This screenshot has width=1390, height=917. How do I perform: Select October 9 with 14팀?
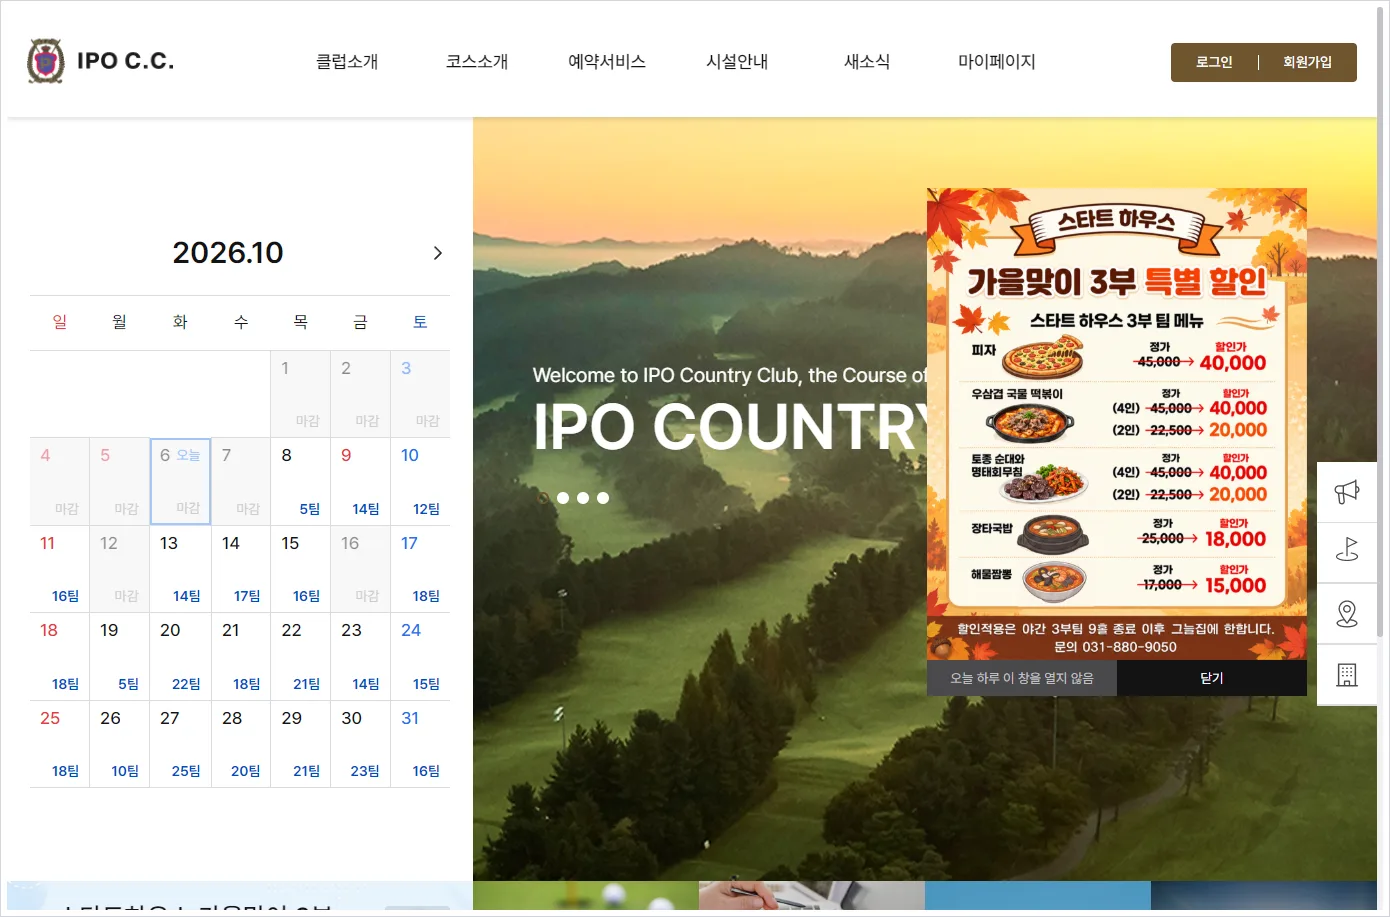pos(361,481)
